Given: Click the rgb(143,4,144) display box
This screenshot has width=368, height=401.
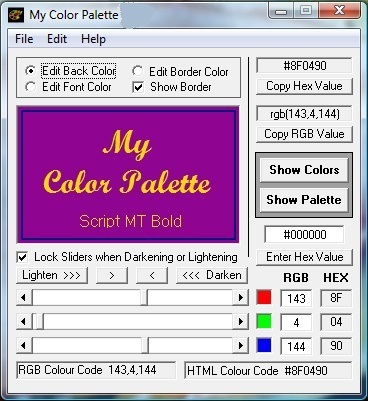Looking at the screenshot, I should pyautogui.click(x=304, y=114).
